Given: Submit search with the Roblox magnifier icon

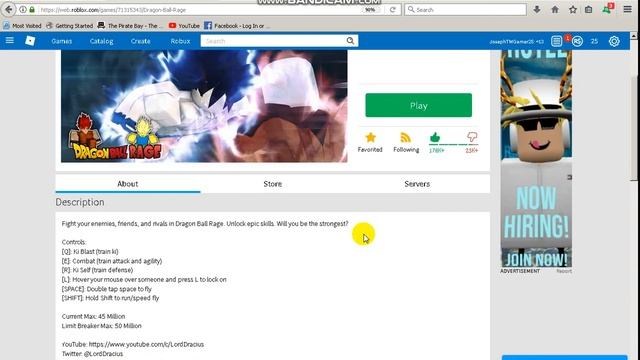Looking at the screenshot, I should (x=350, y=41).
